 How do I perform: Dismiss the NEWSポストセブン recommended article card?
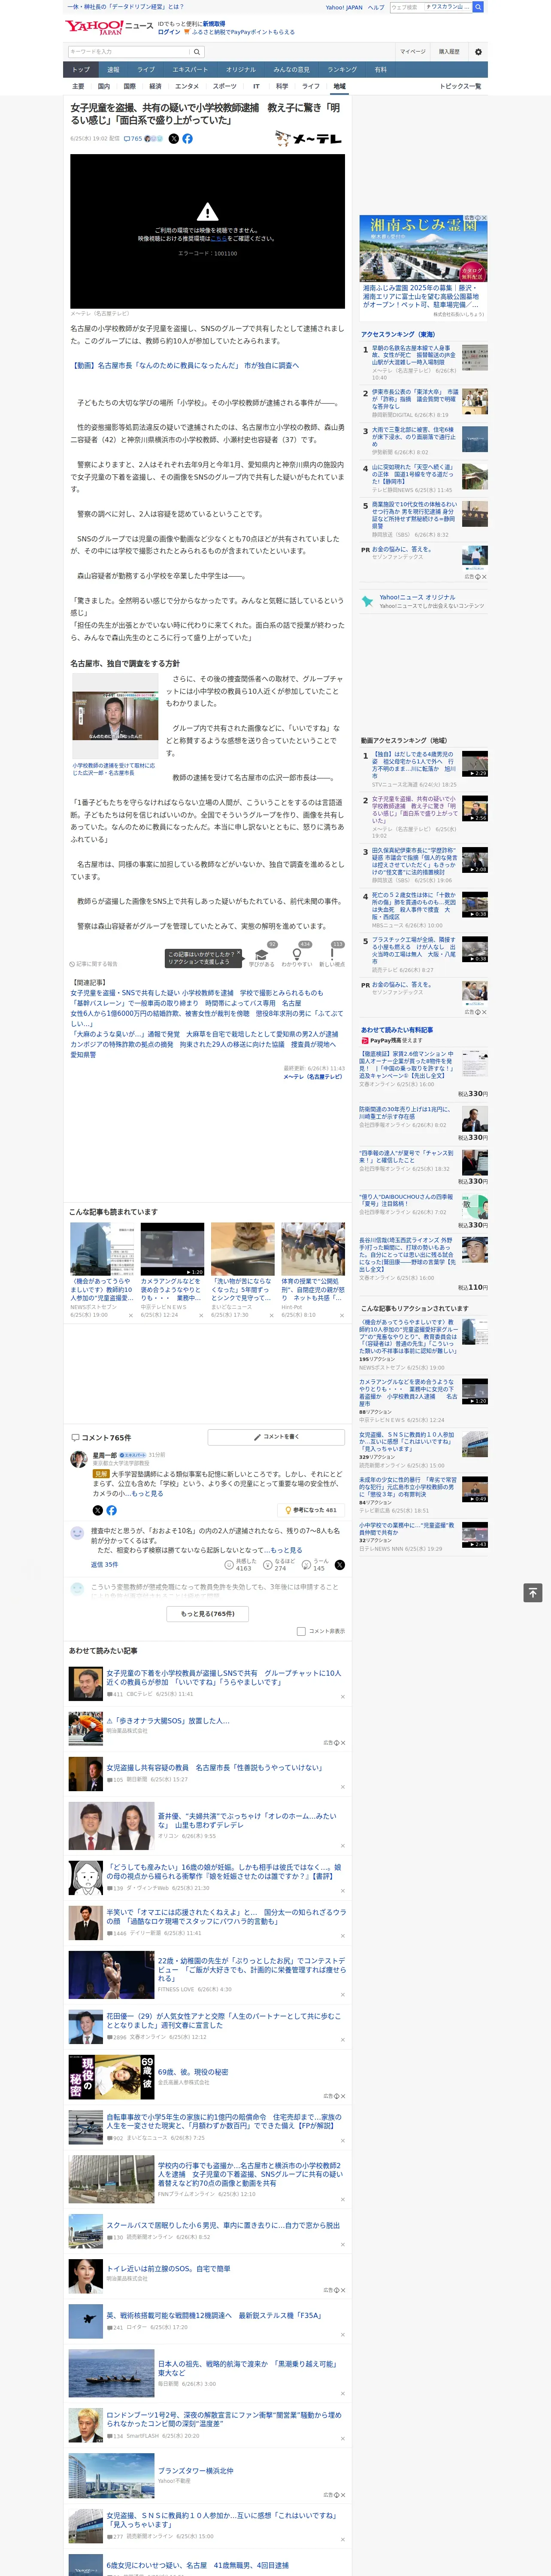point(131,1315)
